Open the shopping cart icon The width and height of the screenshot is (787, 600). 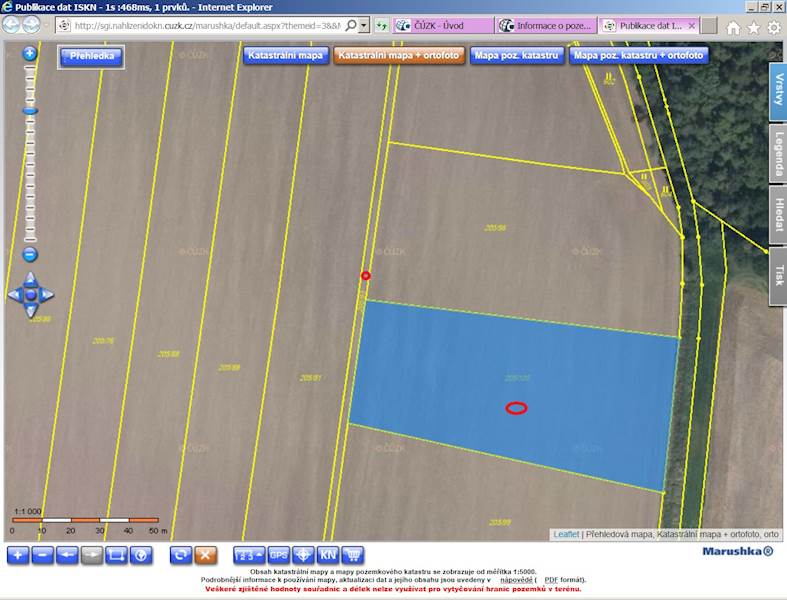pos(353,555)
